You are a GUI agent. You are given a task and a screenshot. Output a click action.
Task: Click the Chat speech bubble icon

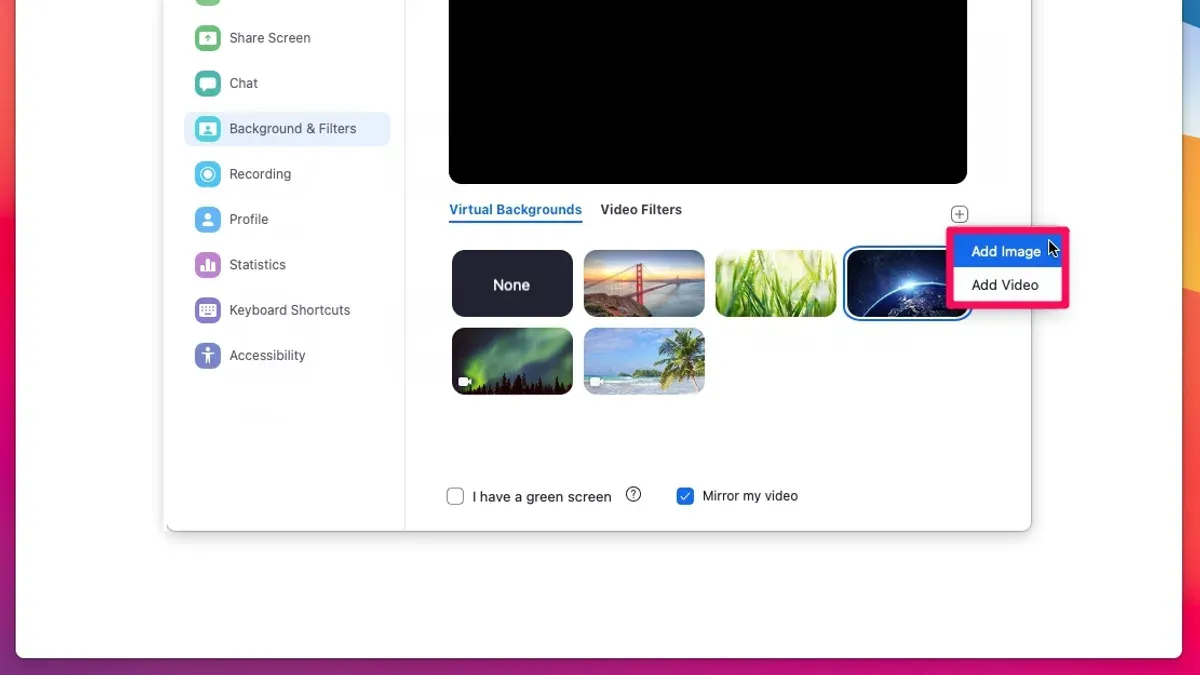point(207,83)
